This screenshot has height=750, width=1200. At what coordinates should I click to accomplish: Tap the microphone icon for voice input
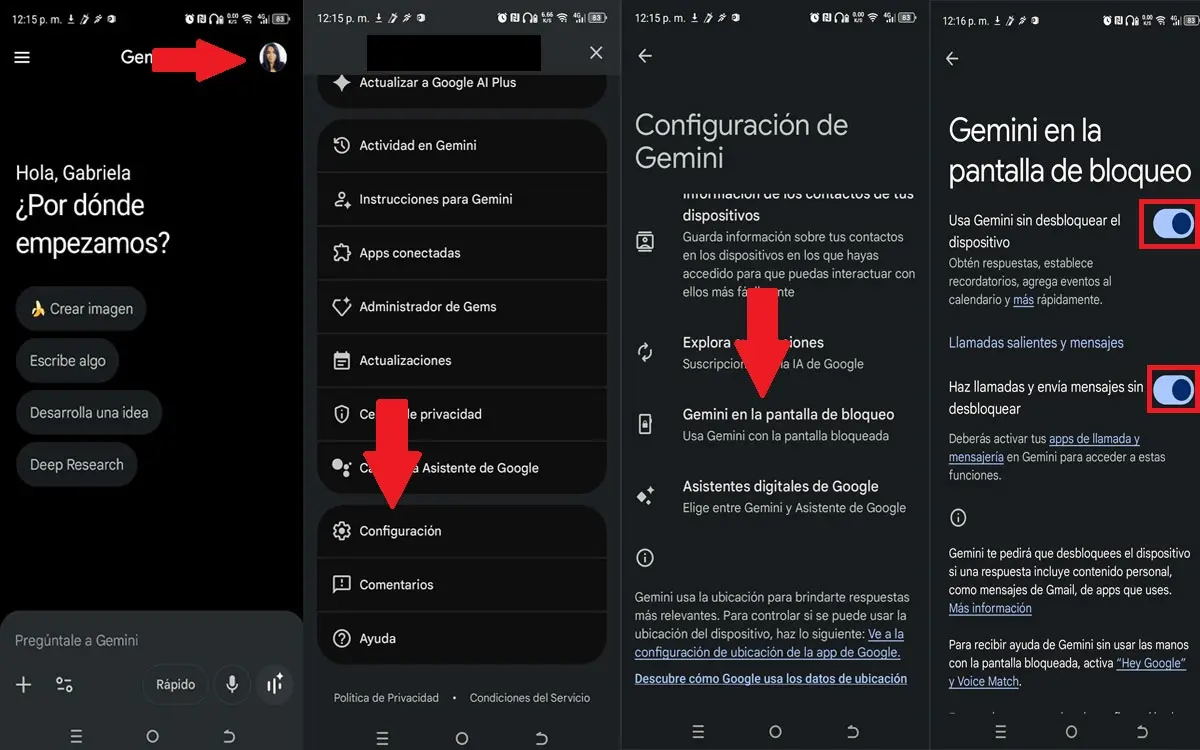click(232, 684)
